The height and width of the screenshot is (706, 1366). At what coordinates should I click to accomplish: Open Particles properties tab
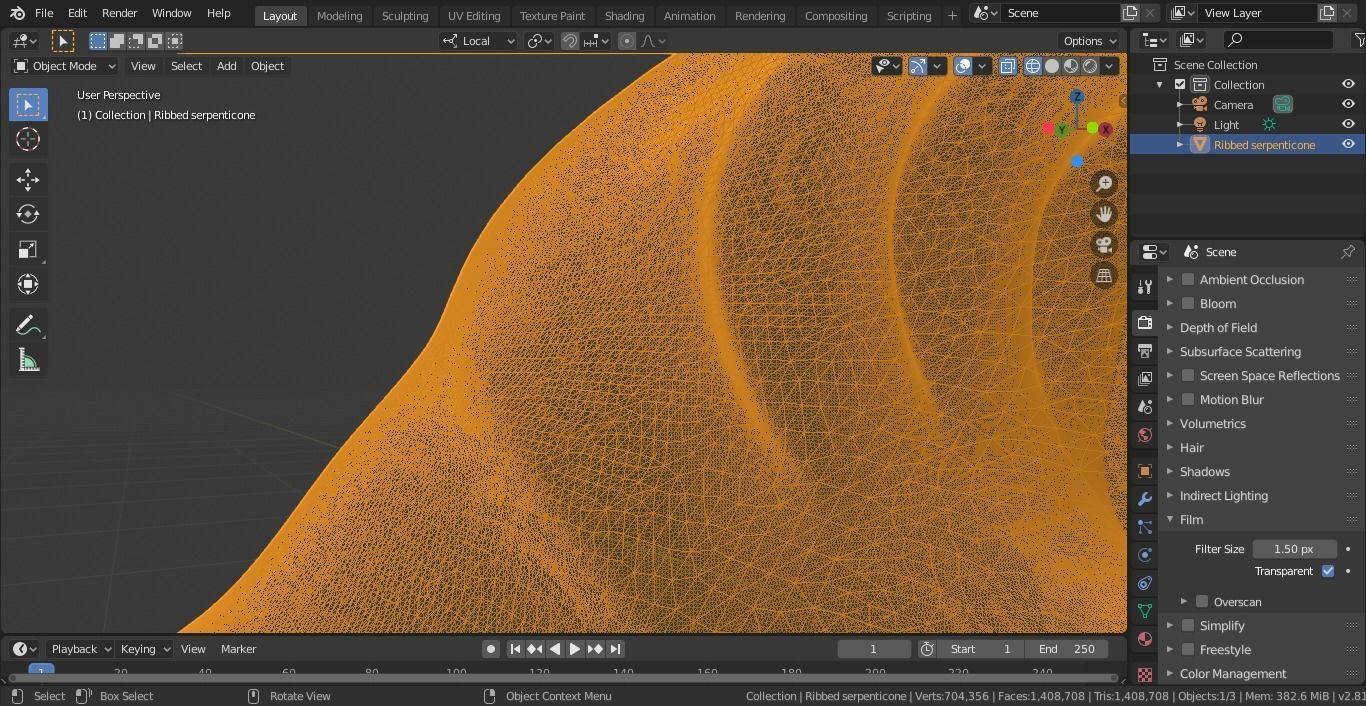[1145, 526]
